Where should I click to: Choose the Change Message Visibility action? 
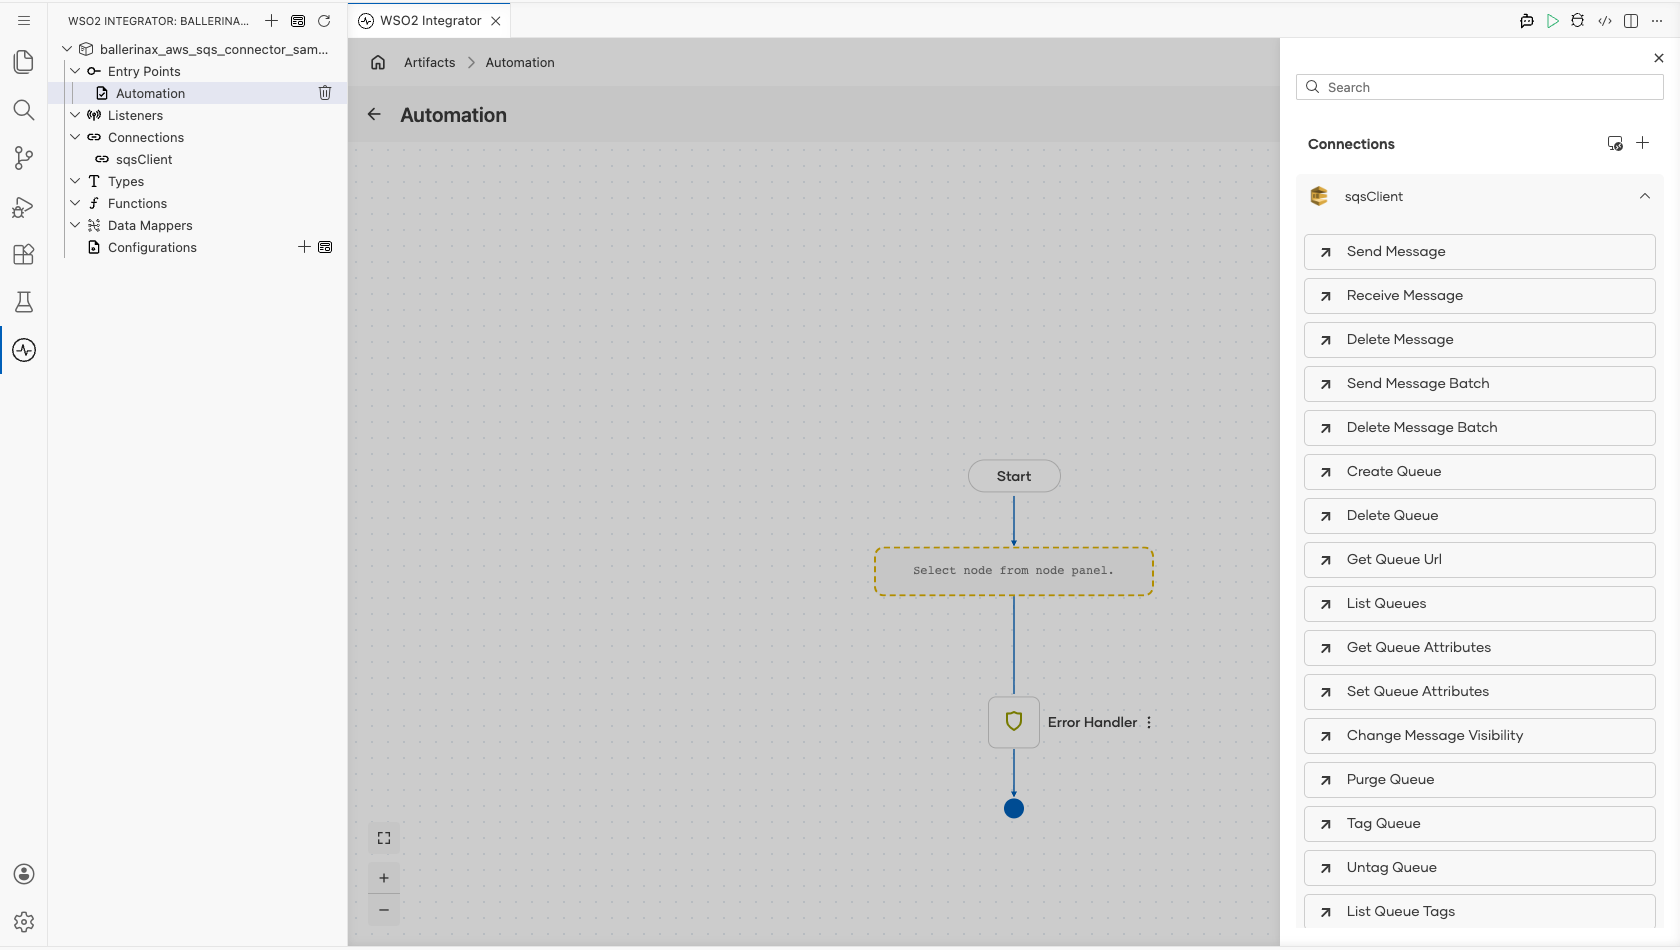(1480, 736)
